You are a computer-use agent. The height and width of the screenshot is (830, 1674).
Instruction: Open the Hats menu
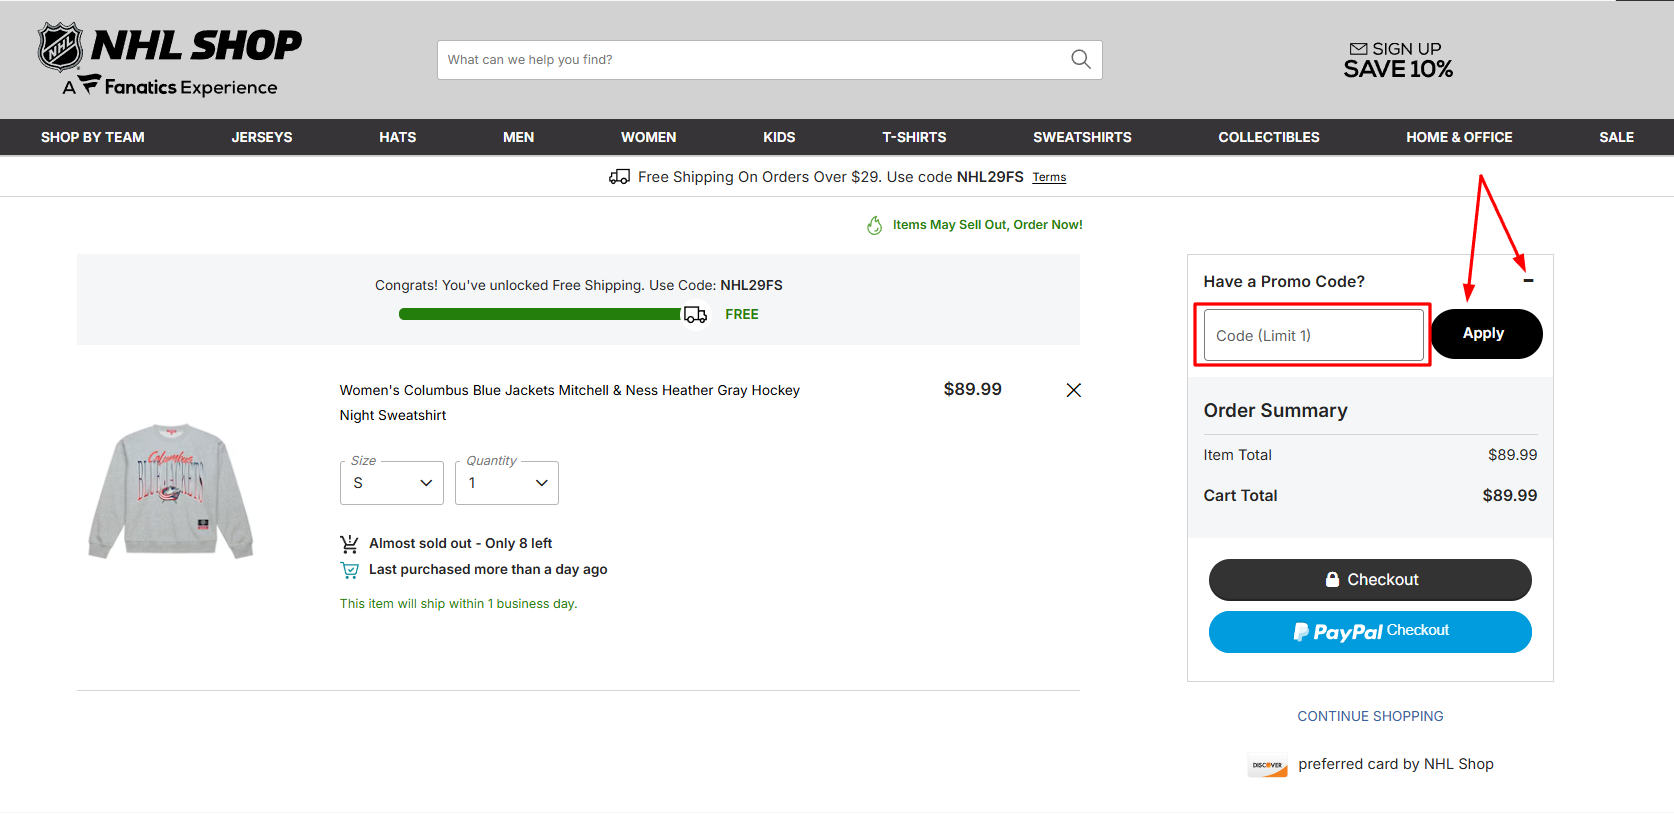pyautogui.click(x=398, y=137)
